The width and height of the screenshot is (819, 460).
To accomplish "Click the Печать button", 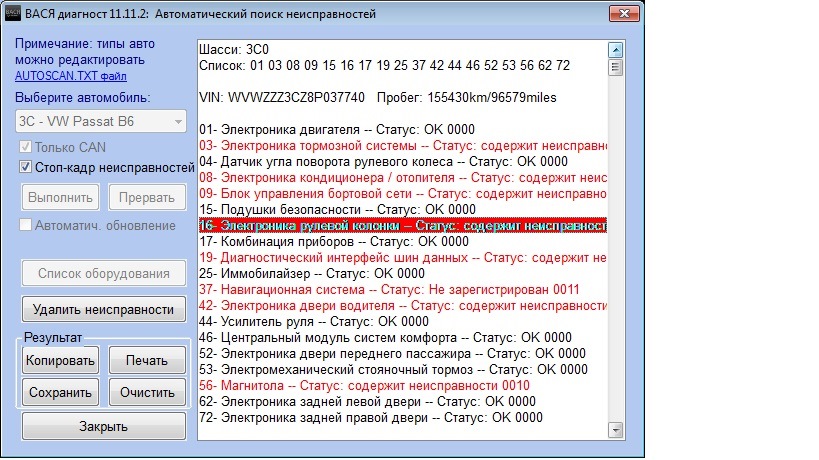I will [x=147, y=360].
